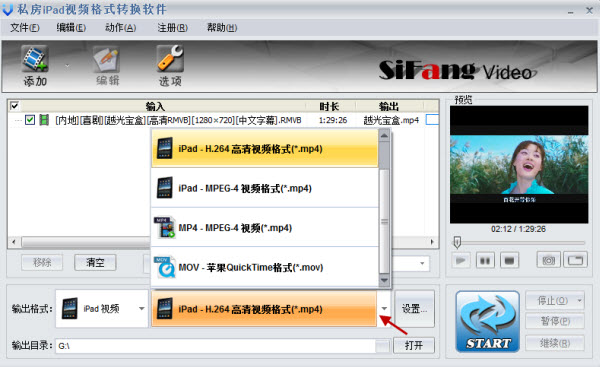Minimize the window via title bar button

pyautogui.click(x=571, y=11)
